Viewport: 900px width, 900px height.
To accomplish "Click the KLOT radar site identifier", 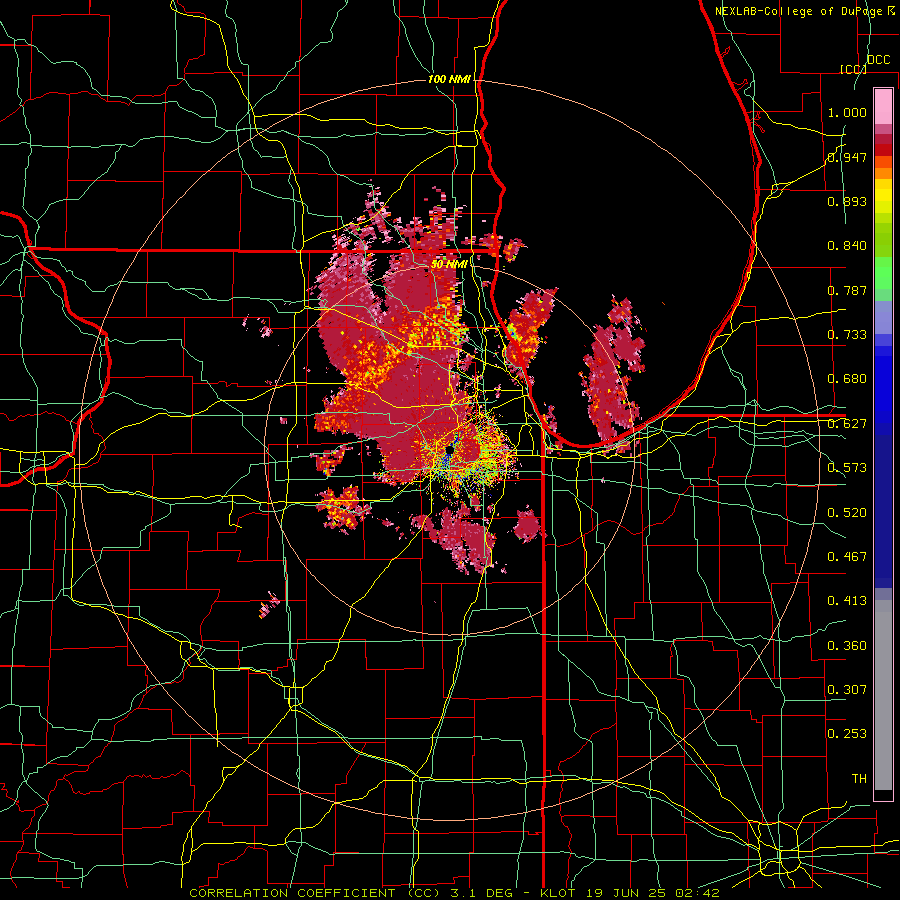I will pos(557,893).
